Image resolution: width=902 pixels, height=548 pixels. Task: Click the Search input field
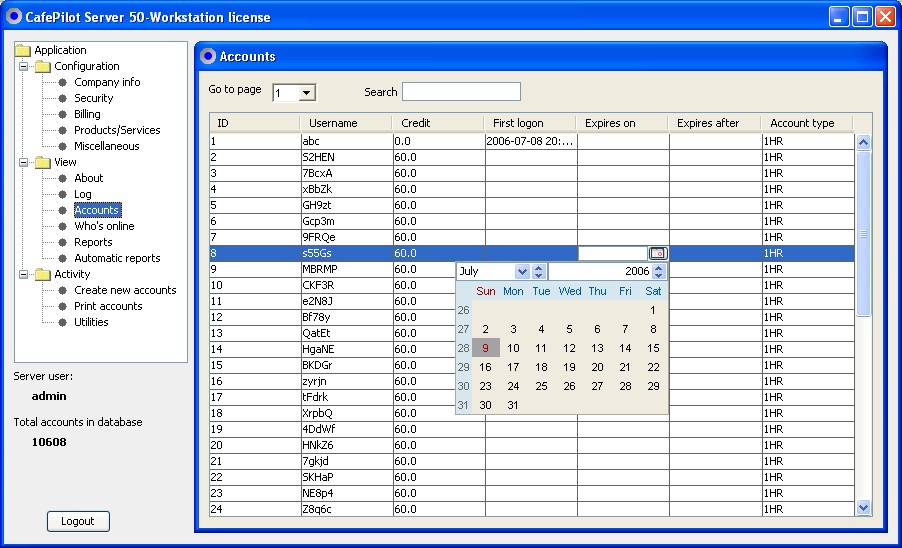(x=461, y=91)
